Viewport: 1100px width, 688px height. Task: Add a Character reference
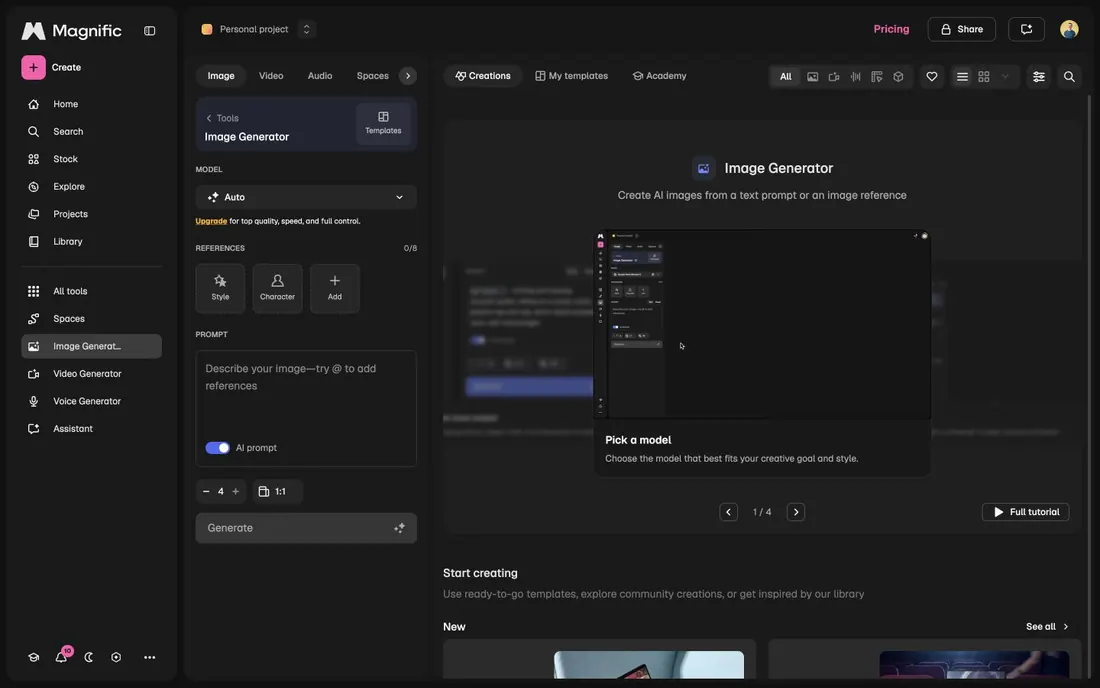(x=277, y=288)
